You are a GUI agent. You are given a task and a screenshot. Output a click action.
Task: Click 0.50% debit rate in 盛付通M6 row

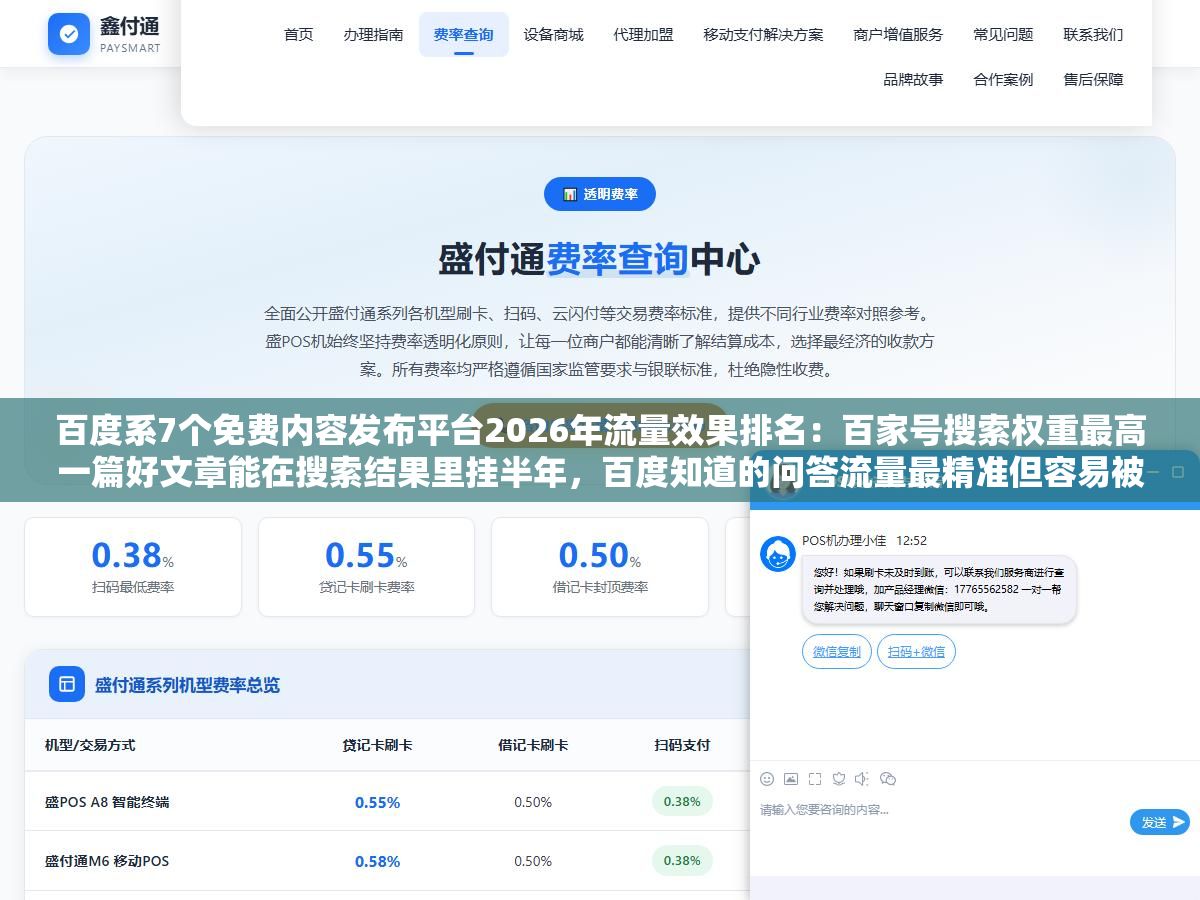pyautogui.click(x=533, y=861)
